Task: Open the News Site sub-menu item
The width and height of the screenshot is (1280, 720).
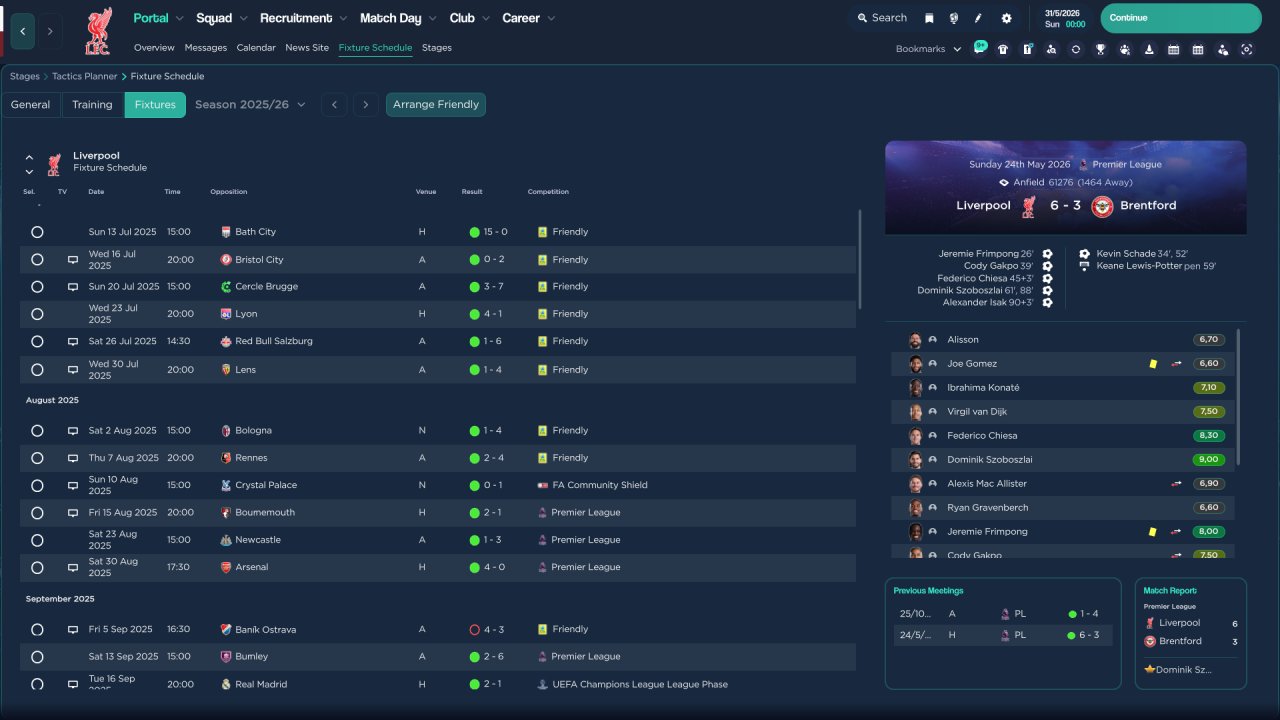Action: tap(307, 48)
